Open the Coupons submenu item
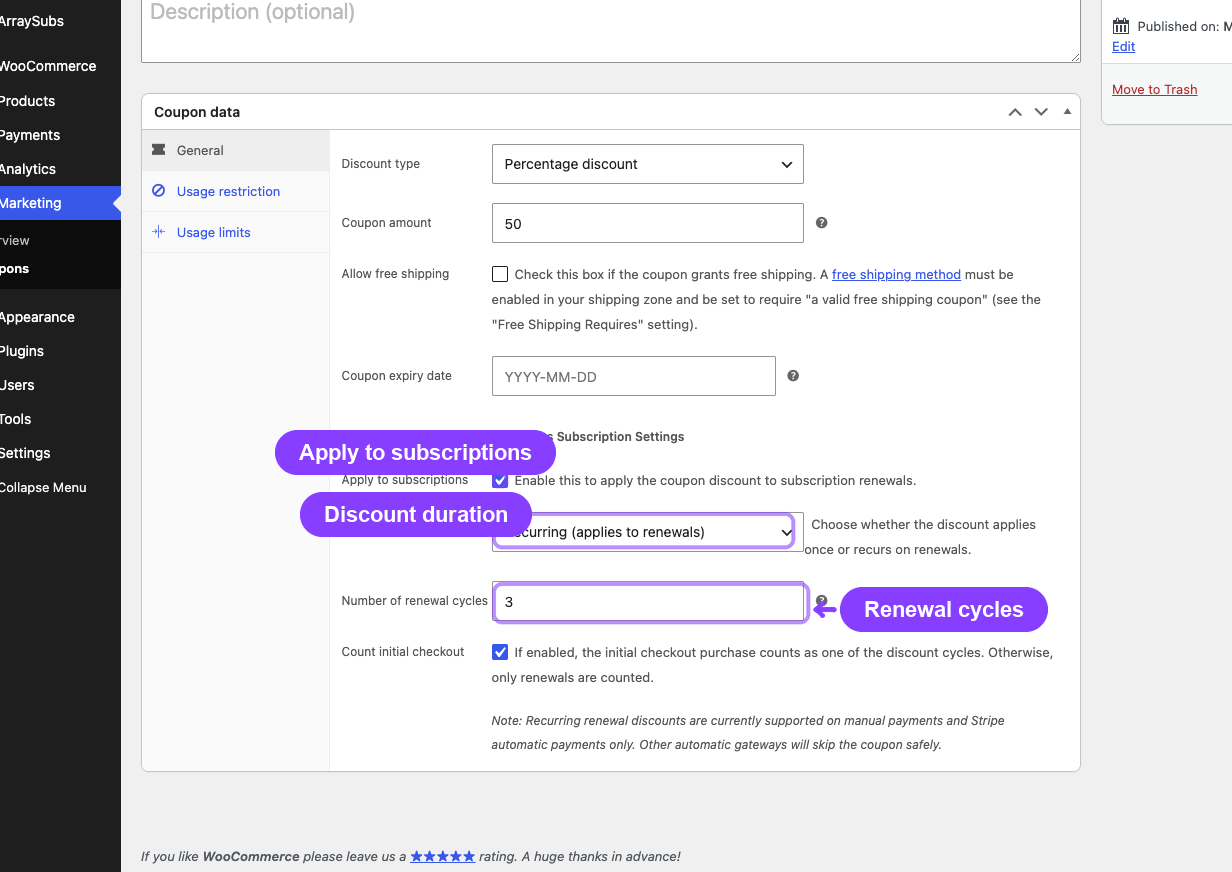 coord(60,268)
